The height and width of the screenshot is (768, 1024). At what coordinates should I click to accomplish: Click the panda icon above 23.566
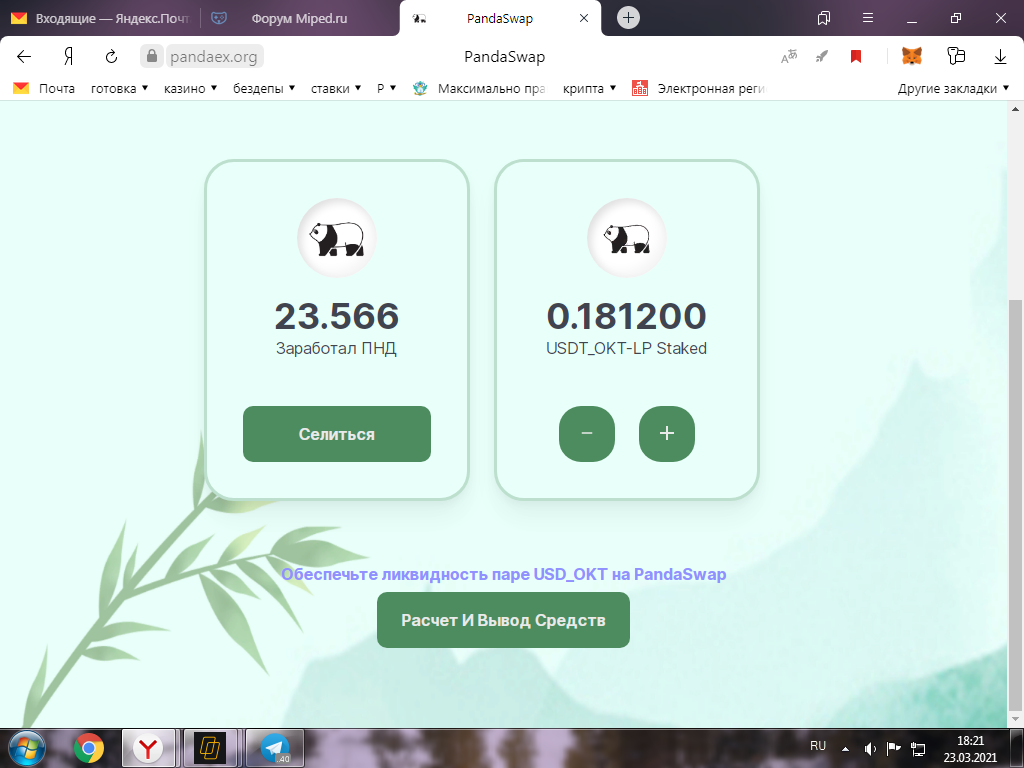pyautogui.click(x=337, y=238)
